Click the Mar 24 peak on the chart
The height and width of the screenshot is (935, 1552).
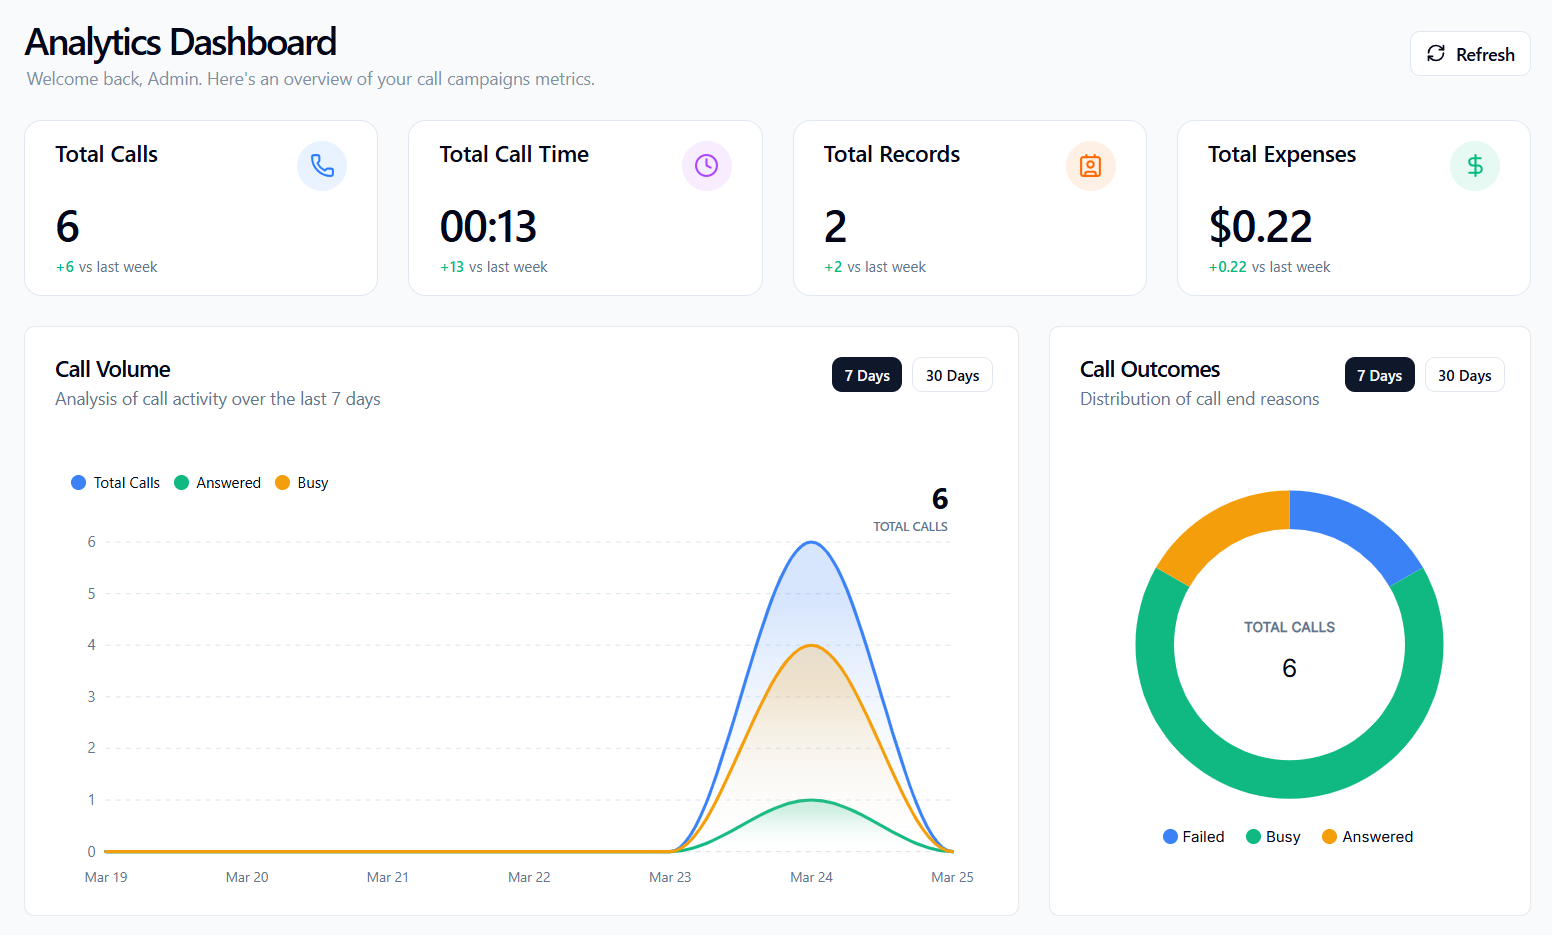[811, 542]
